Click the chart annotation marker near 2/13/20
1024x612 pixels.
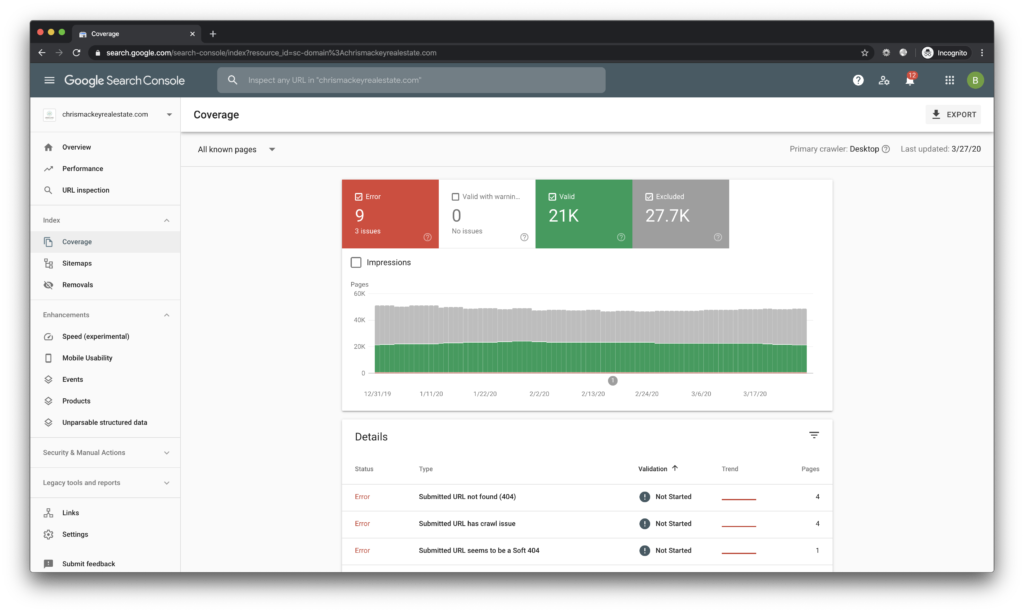[613, 381]
